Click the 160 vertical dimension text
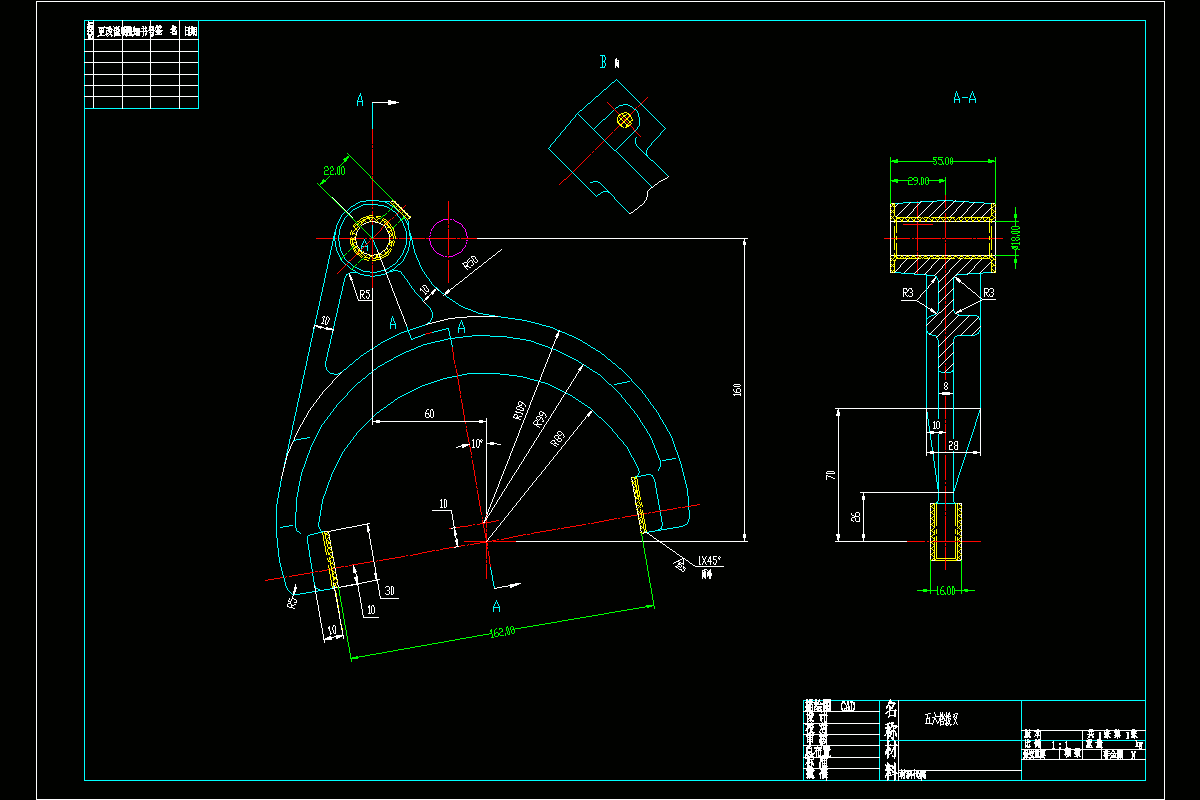The height and width of the screenshot is (800, 1200). coord(738,390)
